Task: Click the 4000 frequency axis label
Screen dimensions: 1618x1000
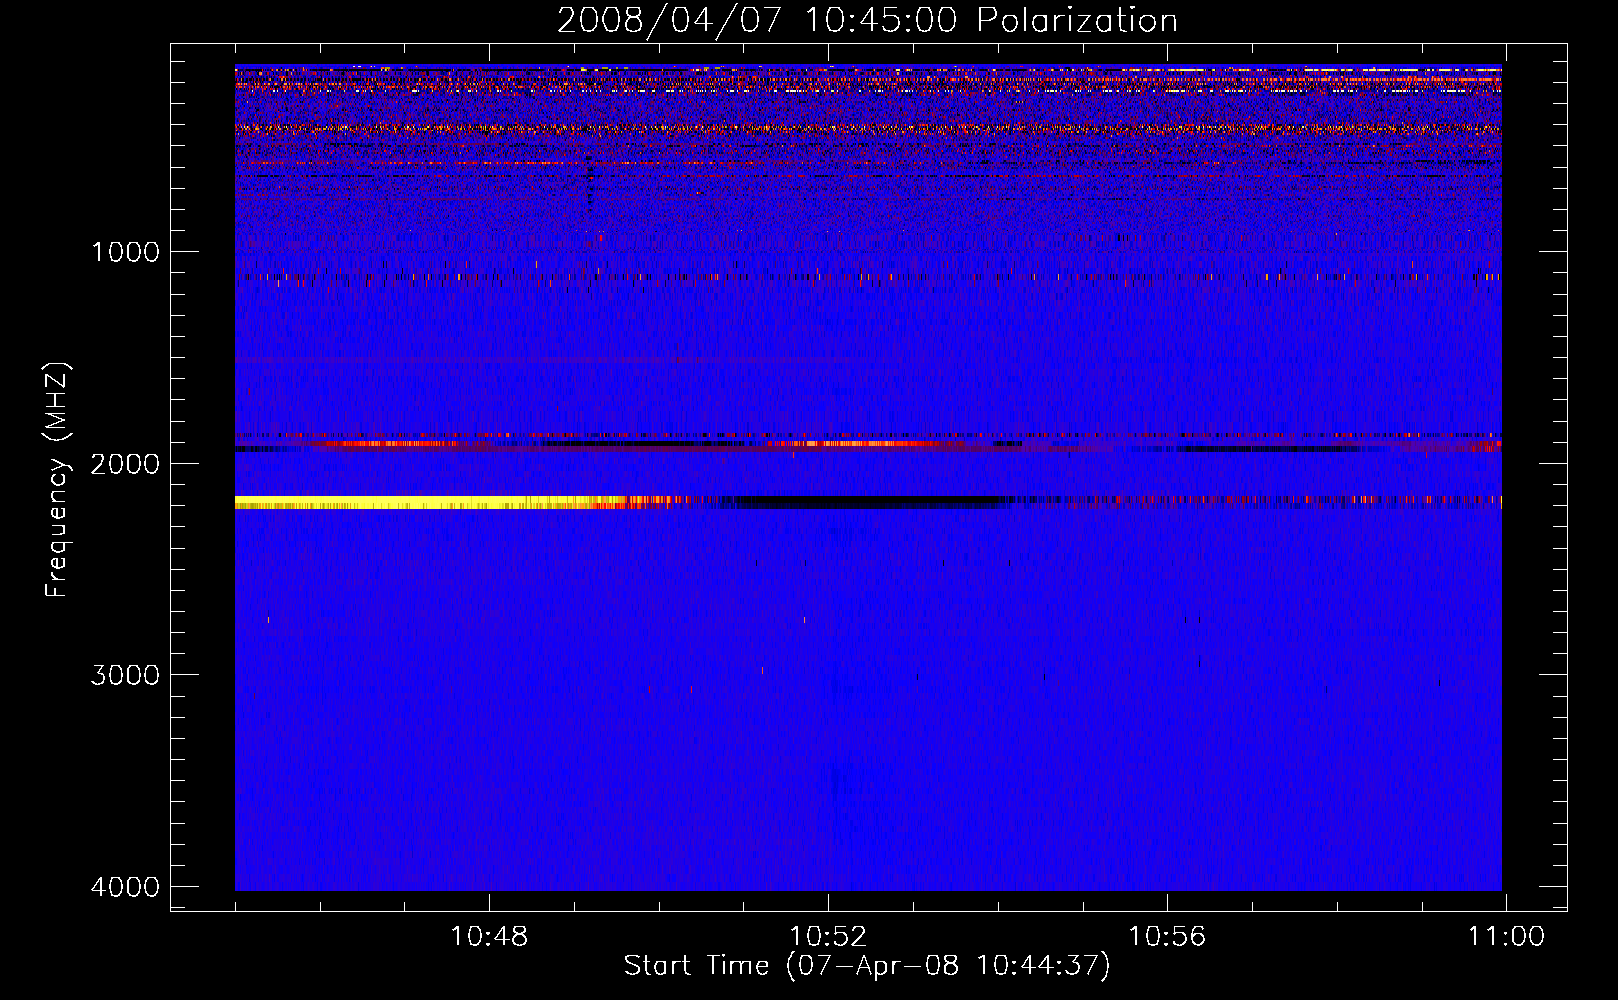Action: click(125, 887)
